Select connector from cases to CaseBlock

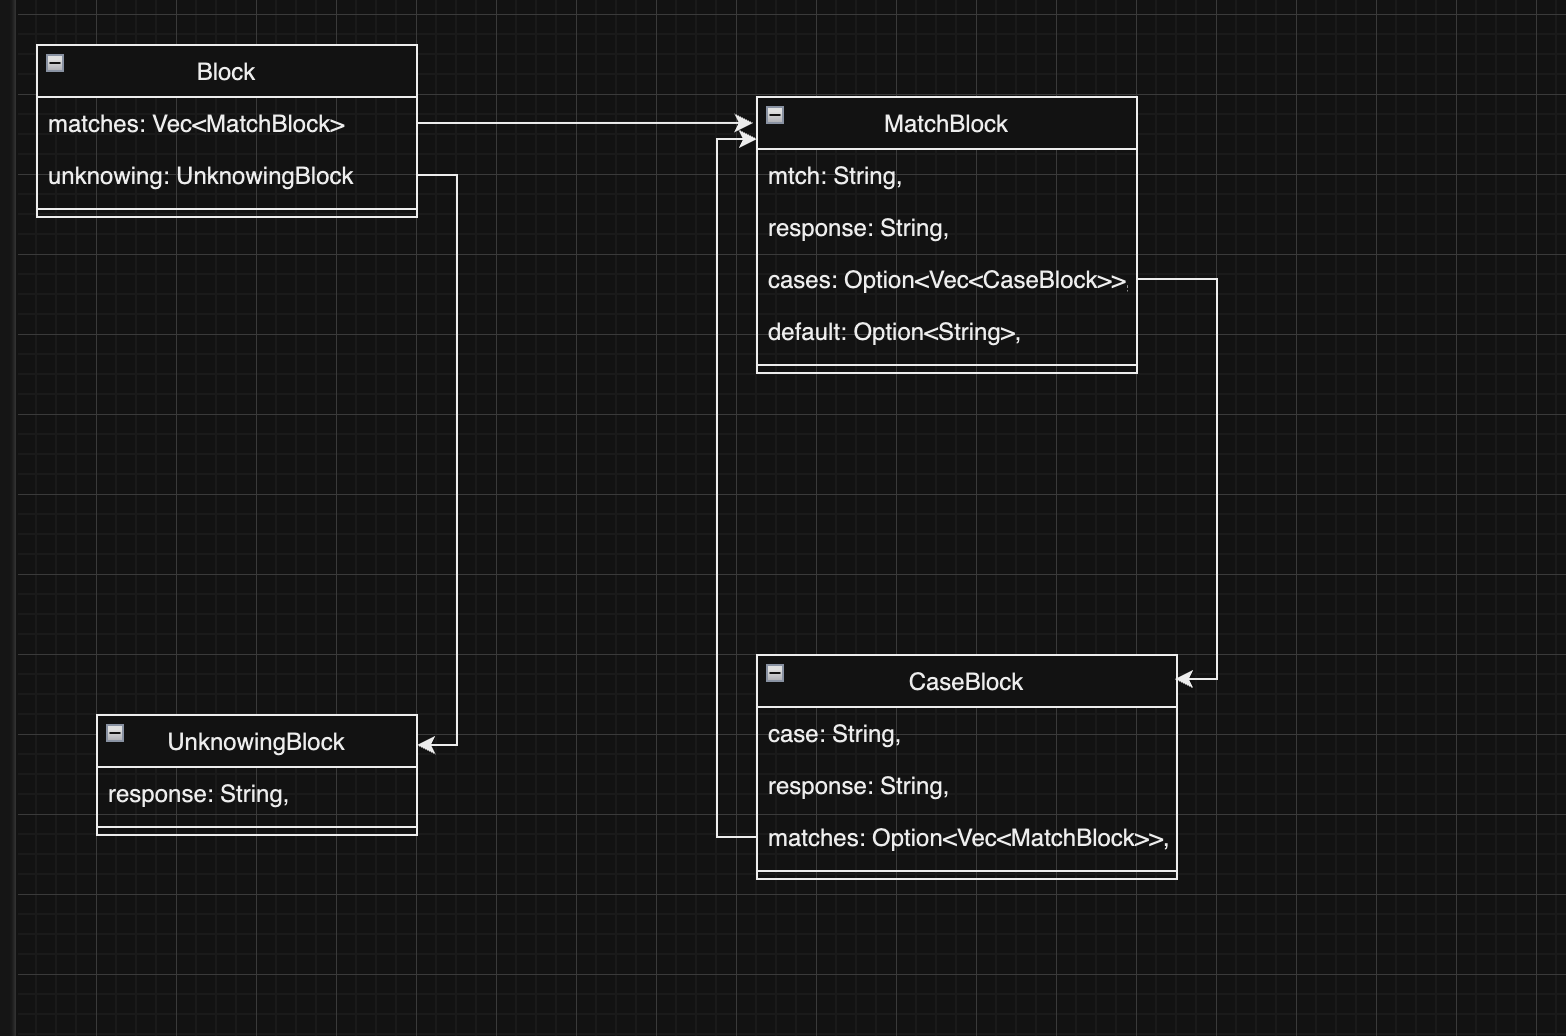coord(1217,480)
